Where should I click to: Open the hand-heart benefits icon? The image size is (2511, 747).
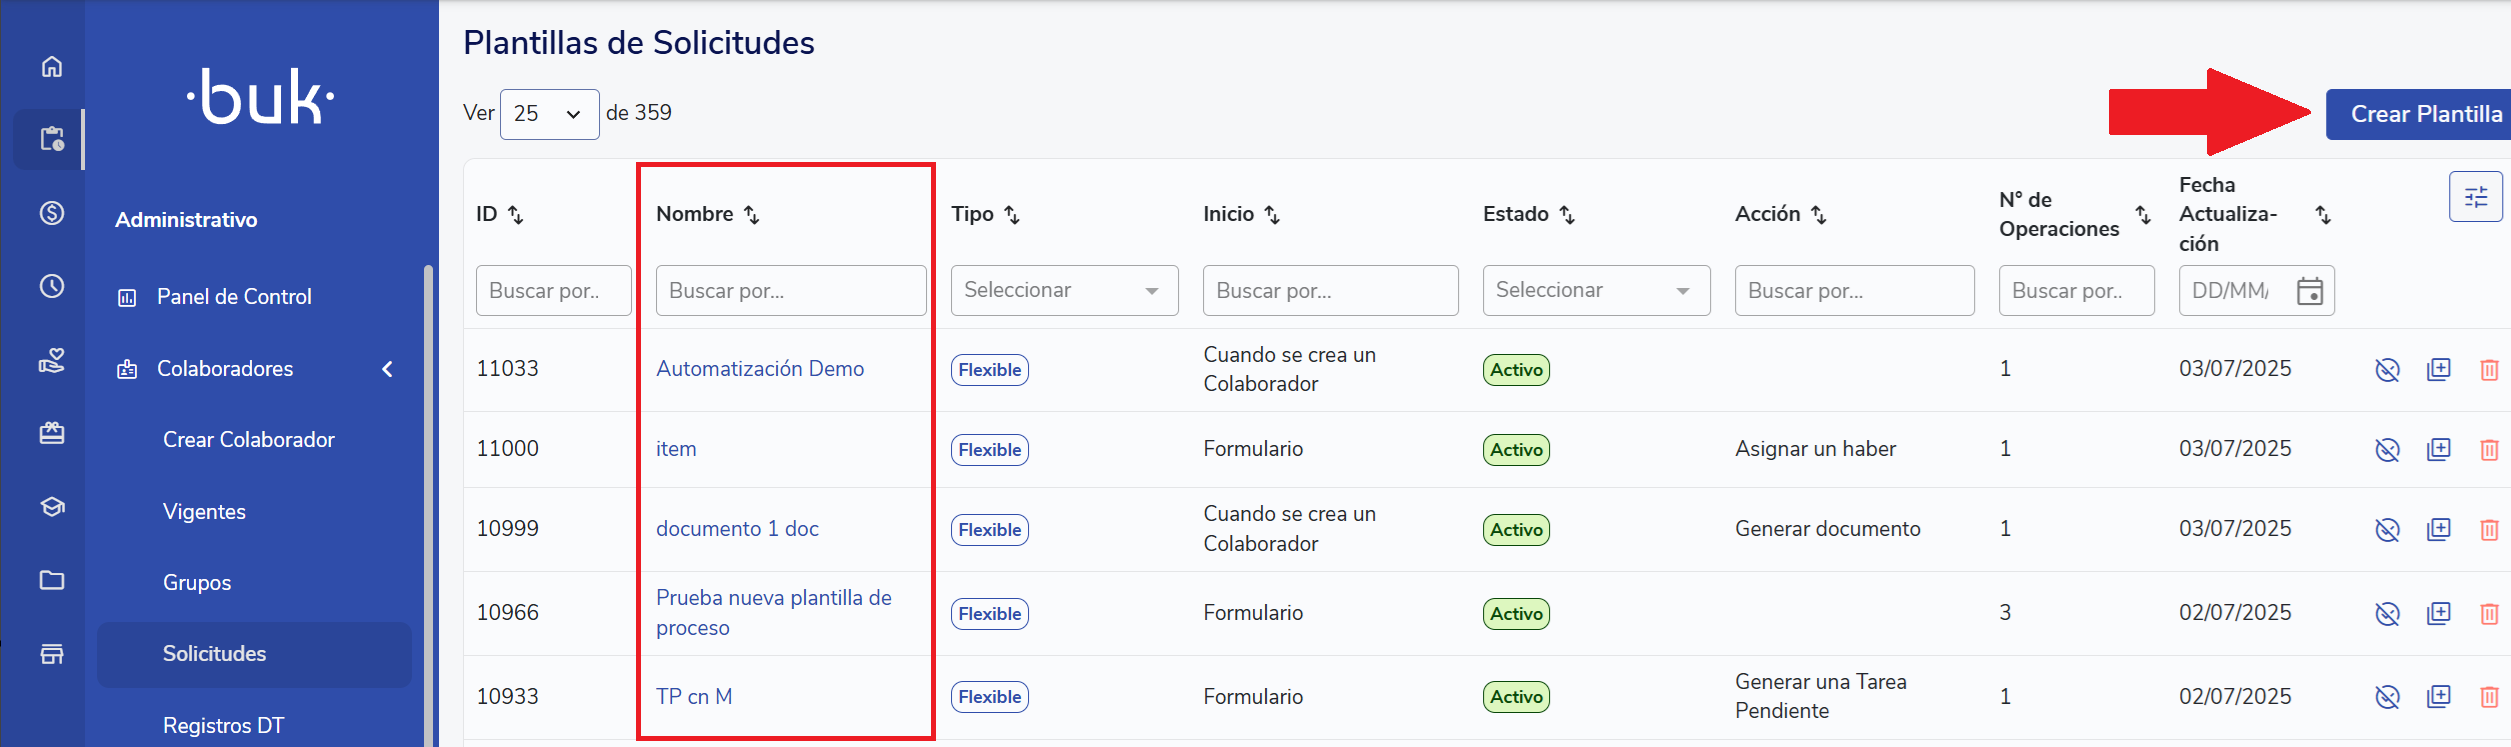(52, 360)
